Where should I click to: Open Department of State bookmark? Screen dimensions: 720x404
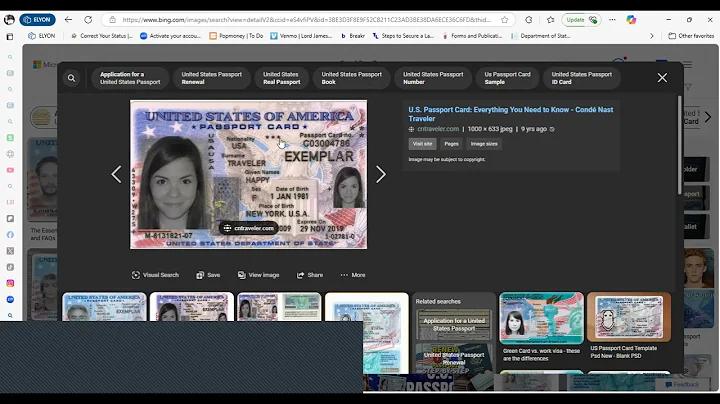click(x=540, y=36)
